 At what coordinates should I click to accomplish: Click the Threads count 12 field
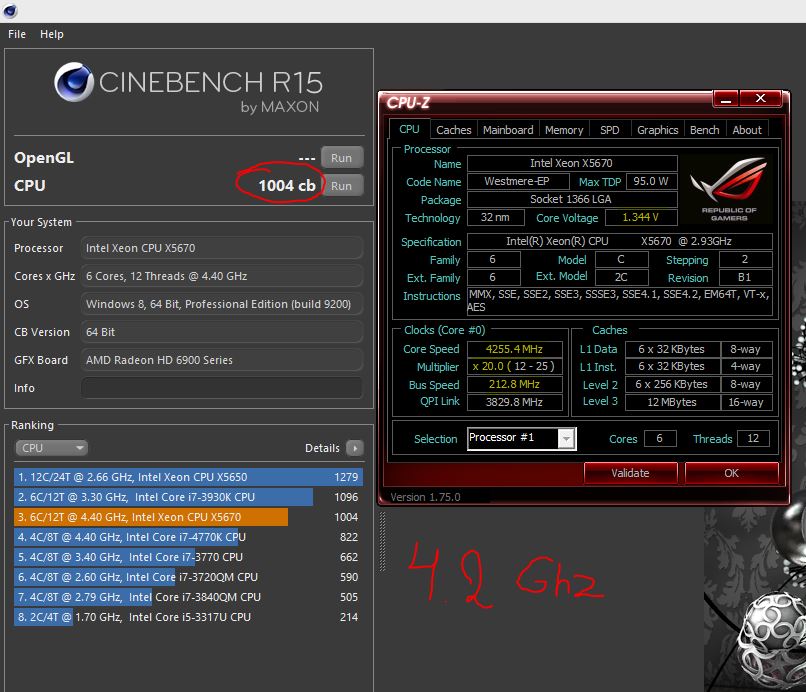pyautogui.click(x=753, y=439)
